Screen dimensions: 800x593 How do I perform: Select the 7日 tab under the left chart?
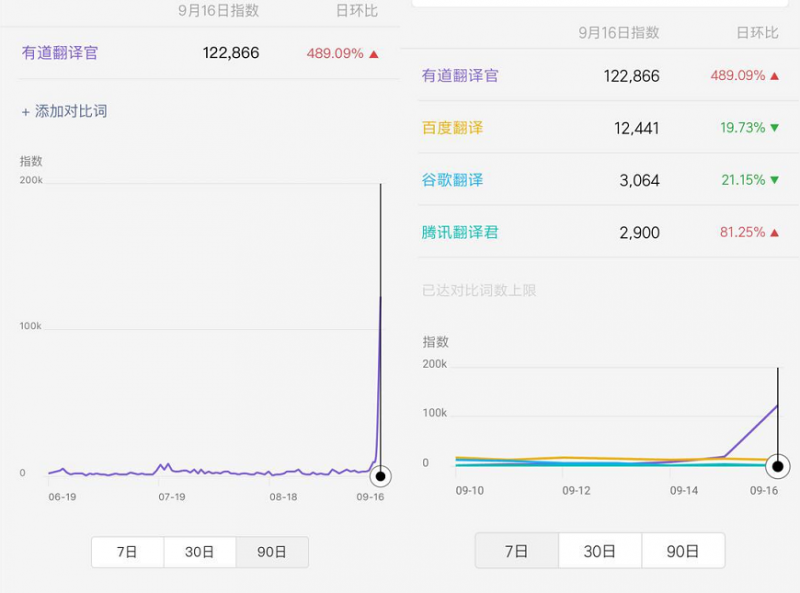coord(128,552)
